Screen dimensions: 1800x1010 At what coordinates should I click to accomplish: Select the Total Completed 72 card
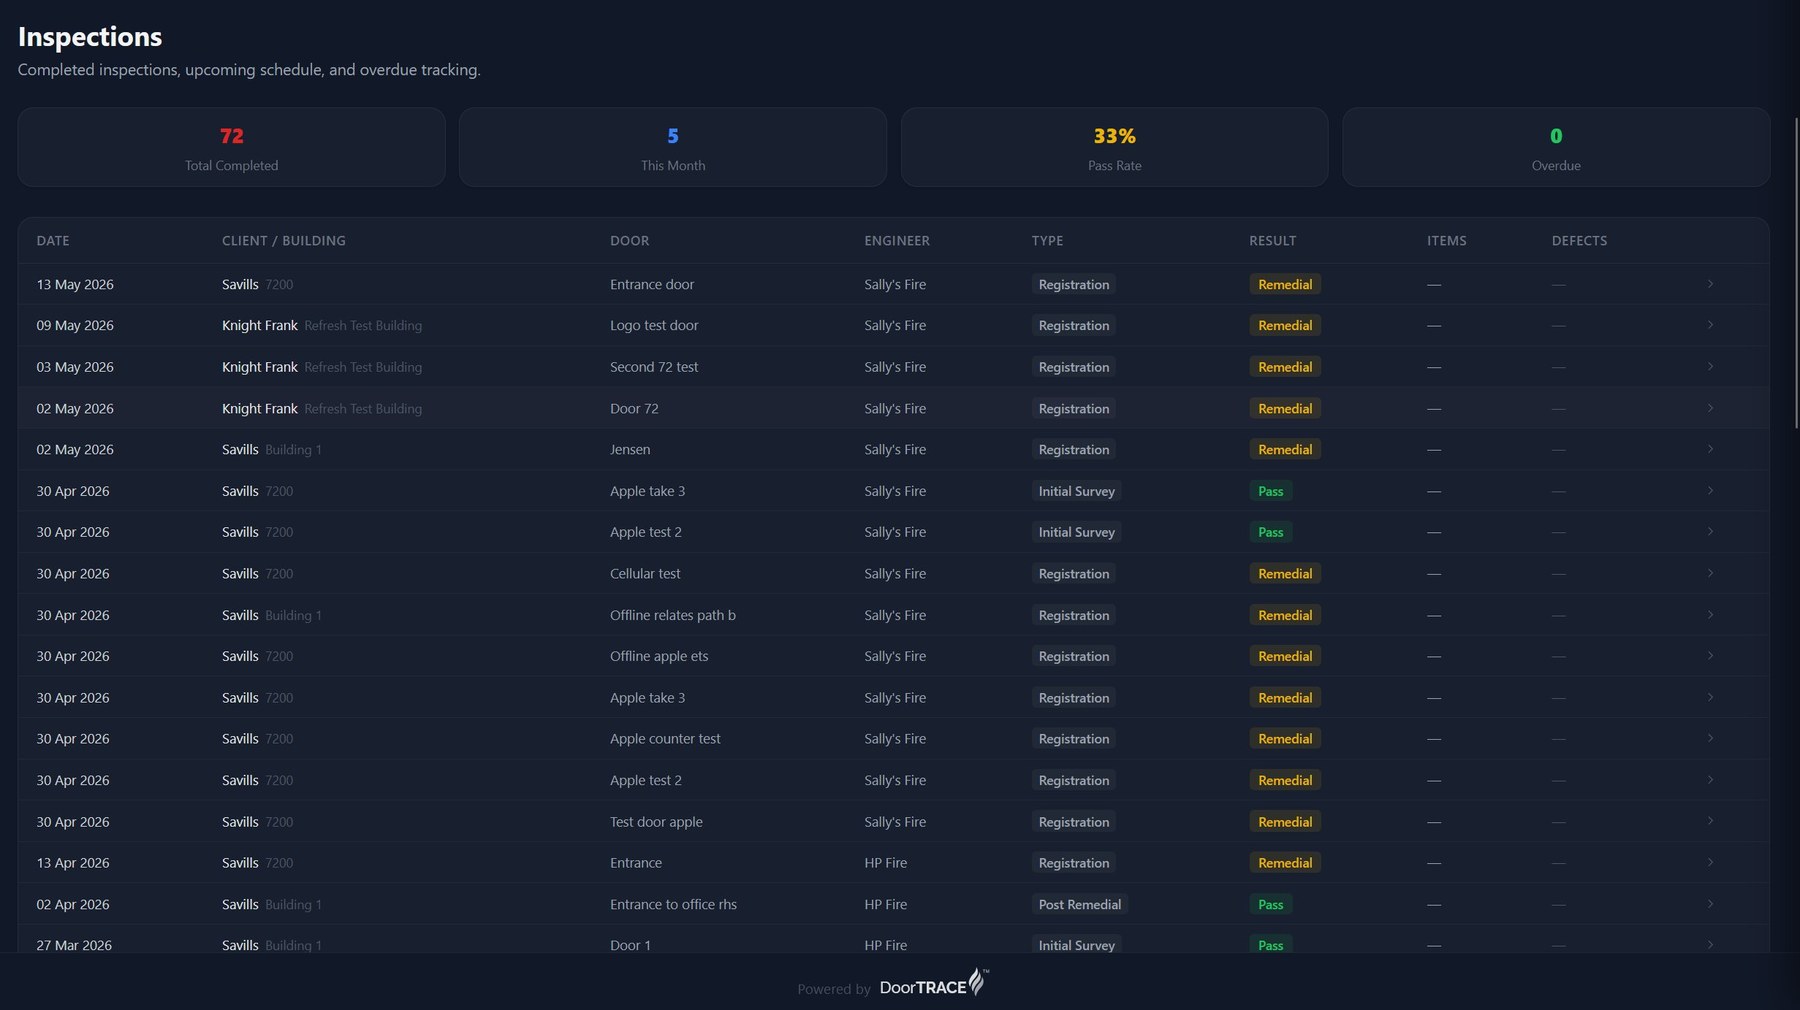[231, 147]
